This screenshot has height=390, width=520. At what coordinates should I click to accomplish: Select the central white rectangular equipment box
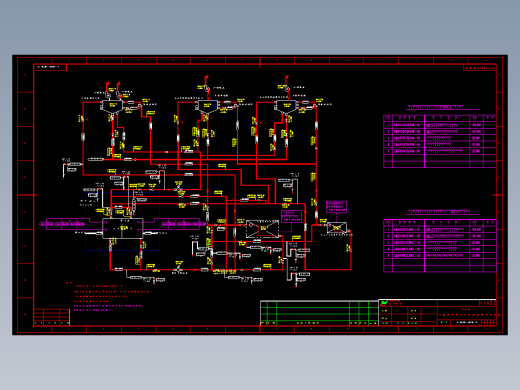123,228
